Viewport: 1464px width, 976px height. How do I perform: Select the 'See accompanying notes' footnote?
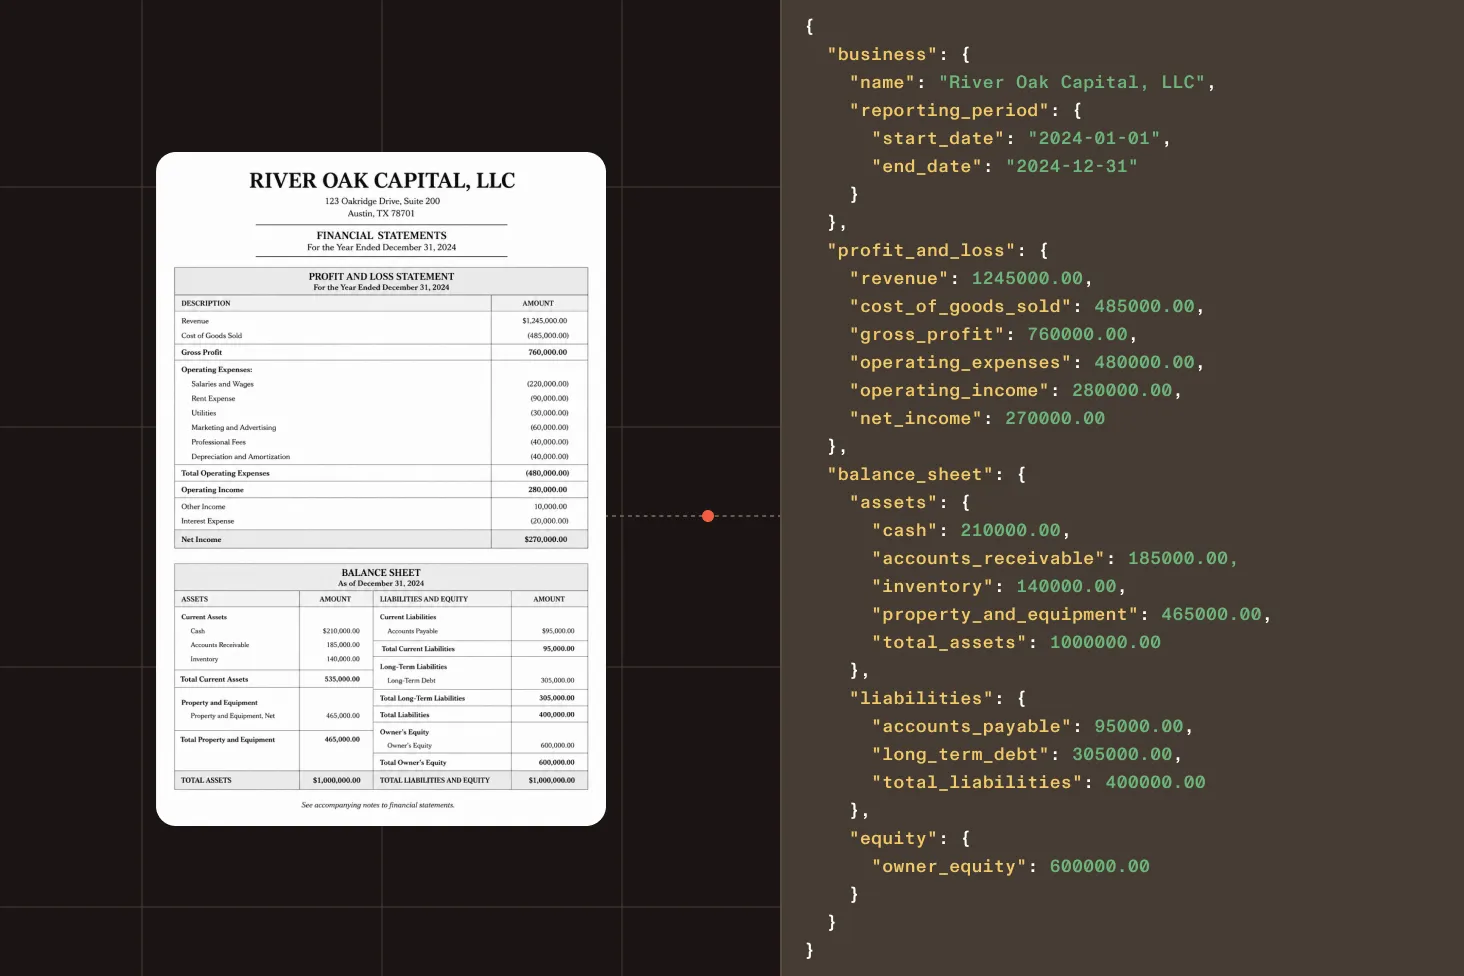(378, 805)
